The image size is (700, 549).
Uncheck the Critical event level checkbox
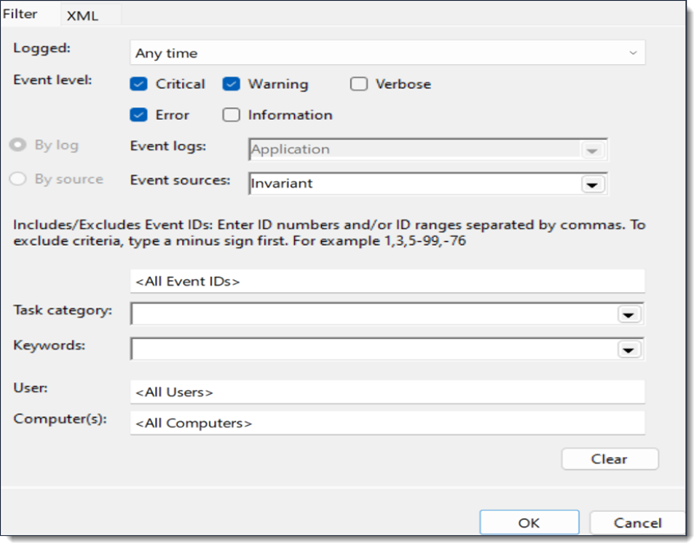pos(140,85)
